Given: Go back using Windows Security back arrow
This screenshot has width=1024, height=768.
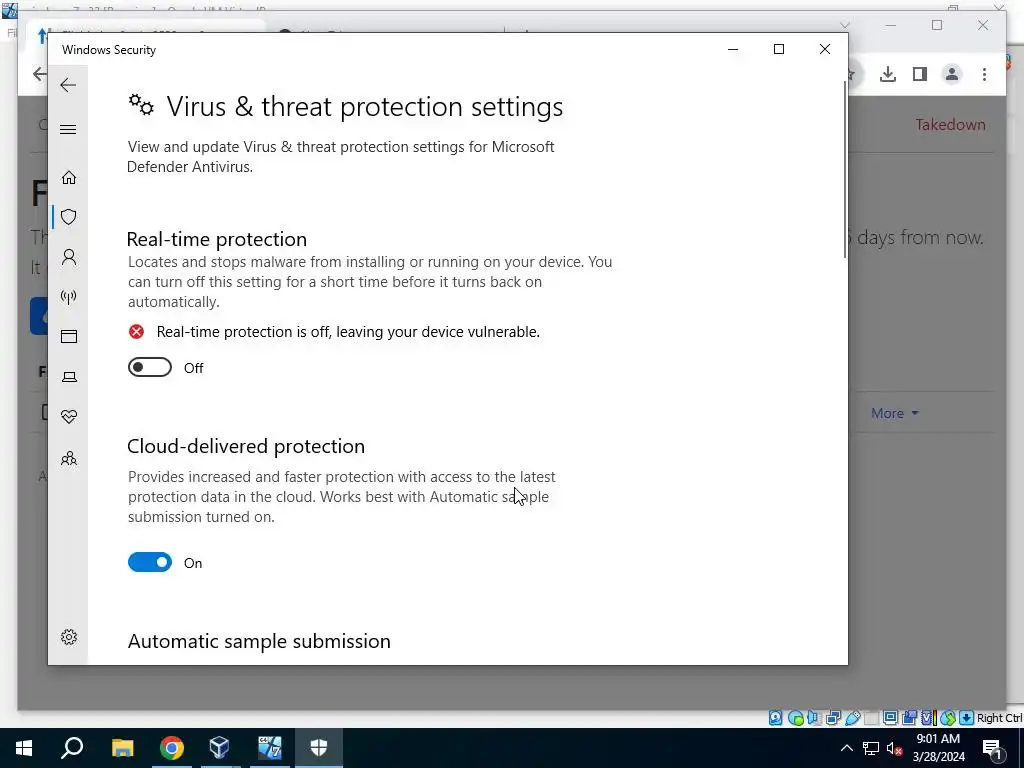Looking at the screenshot, I should click(x=68, y=85).
